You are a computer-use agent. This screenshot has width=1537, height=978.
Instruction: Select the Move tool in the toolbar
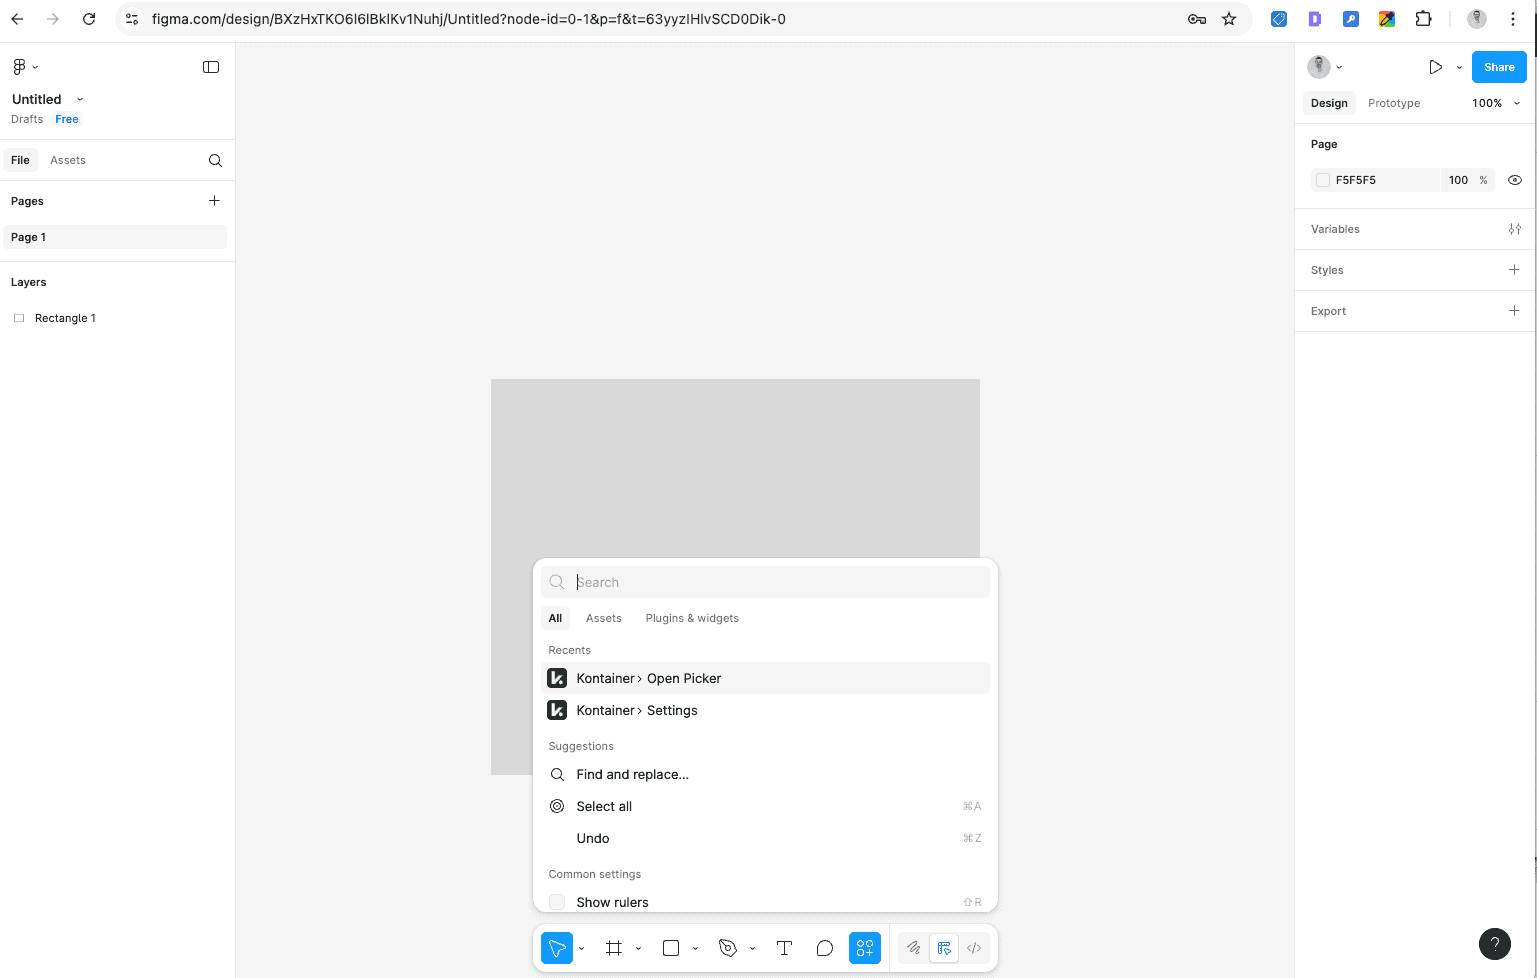[557, 948]
